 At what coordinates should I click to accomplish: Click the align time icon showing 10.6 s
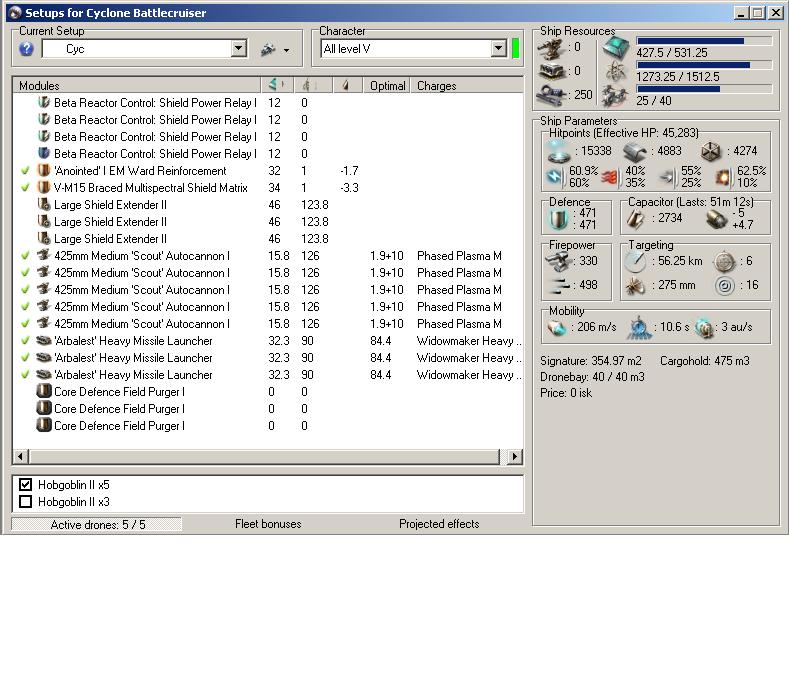tap(639, 328)
